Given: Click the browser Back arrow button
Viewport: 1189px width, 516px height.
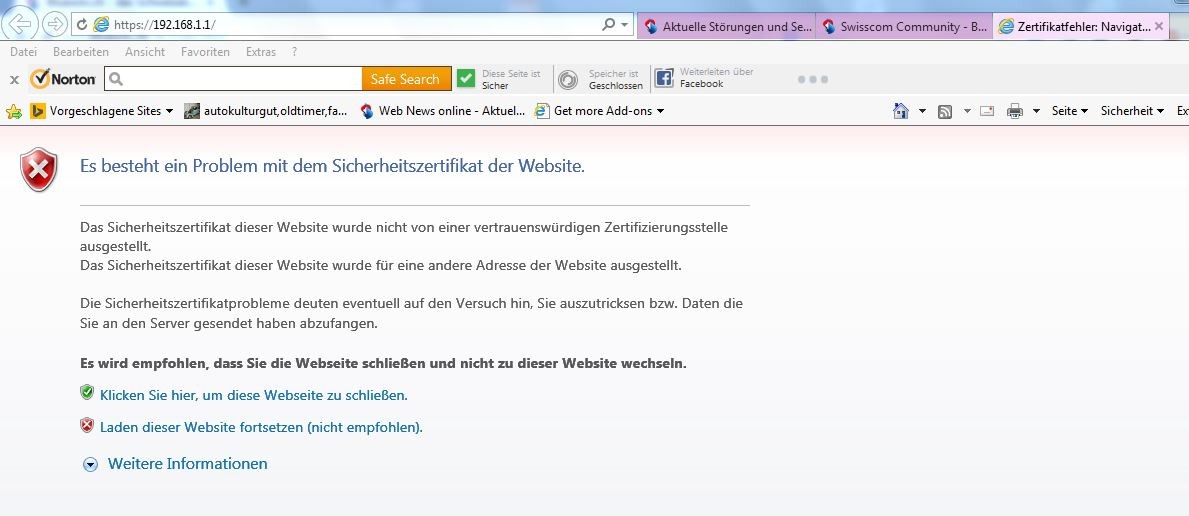Looking at the screenshot, I should [22, 24].
